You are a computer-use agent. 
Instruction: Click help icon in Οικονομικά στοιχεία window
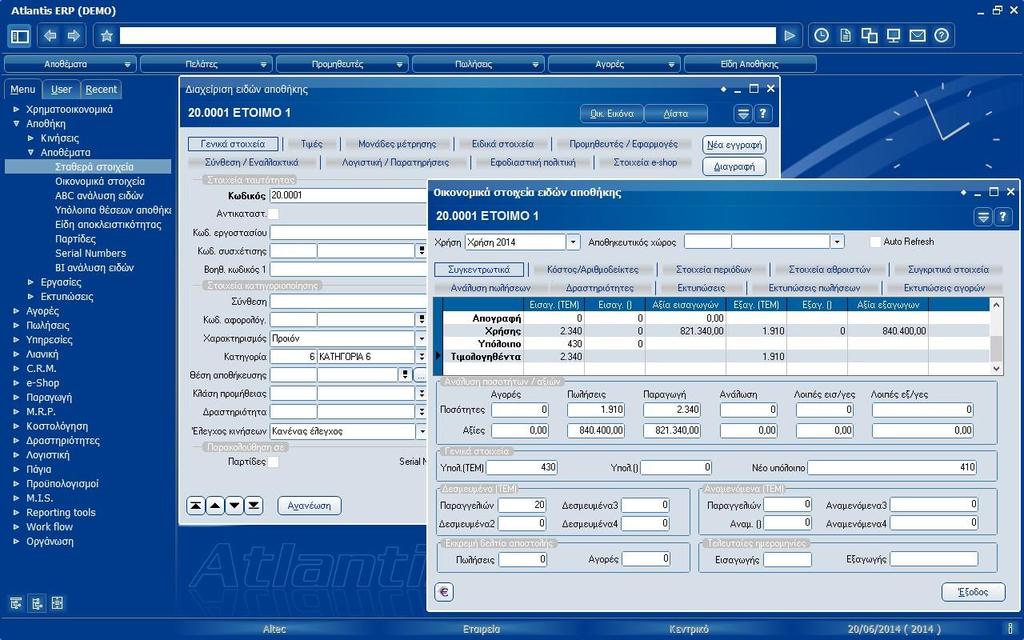click(x=1003, y=217)
